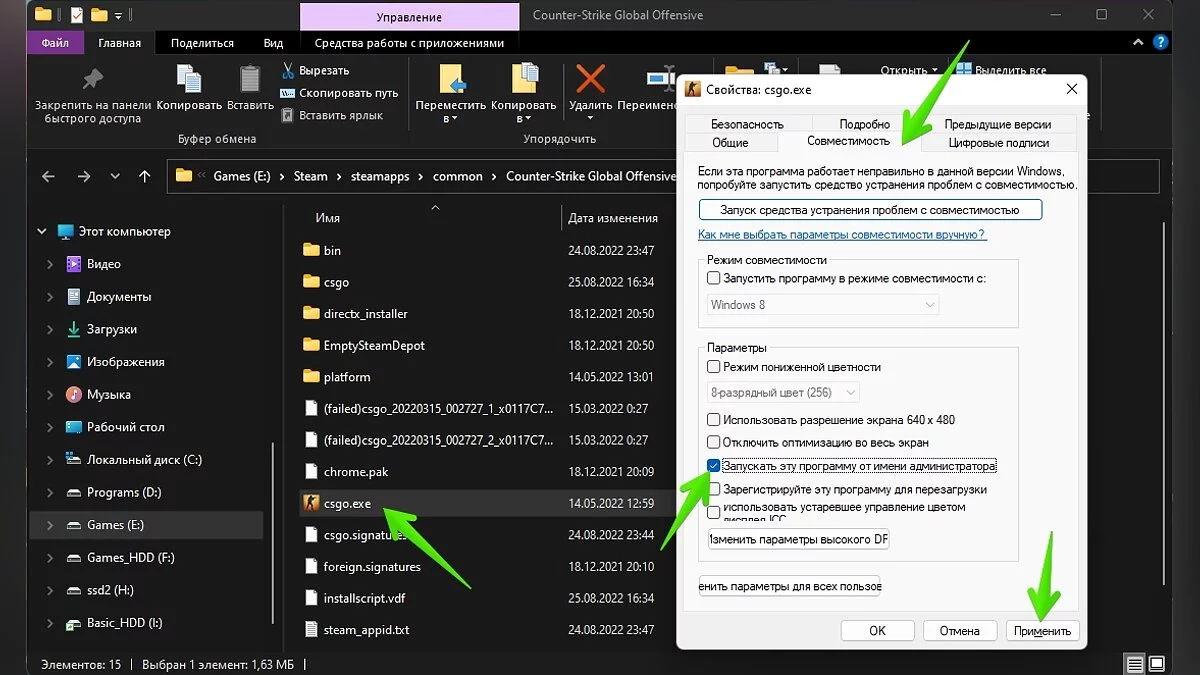Click the Copy icon in ribbon

(189, 80)
